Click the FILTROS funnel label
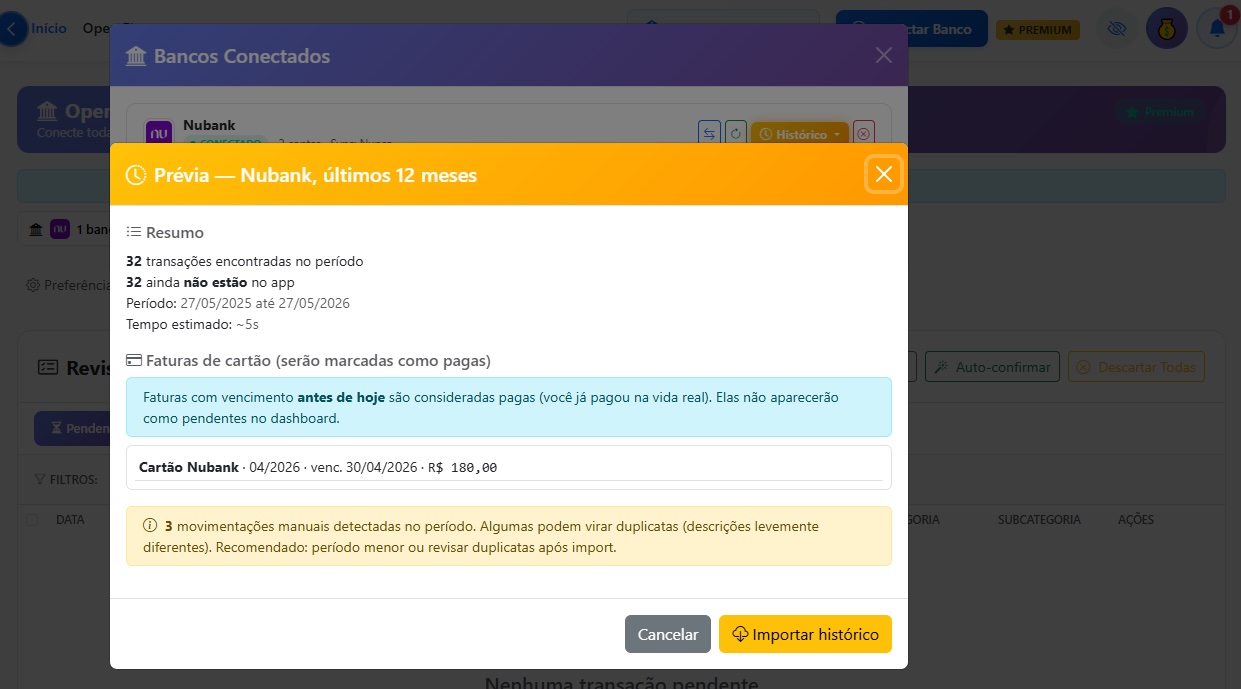 tap(66, 480)
